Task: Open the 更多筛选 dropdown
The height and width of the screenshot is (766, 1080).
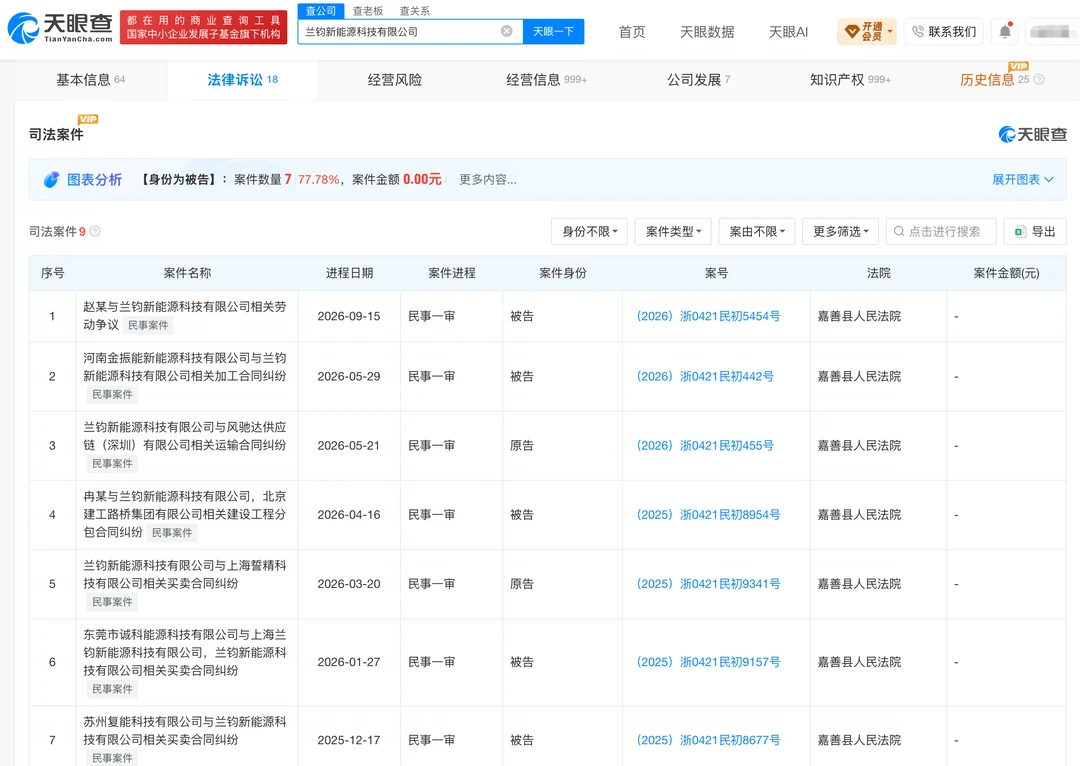Action: [x=840, y=231]
